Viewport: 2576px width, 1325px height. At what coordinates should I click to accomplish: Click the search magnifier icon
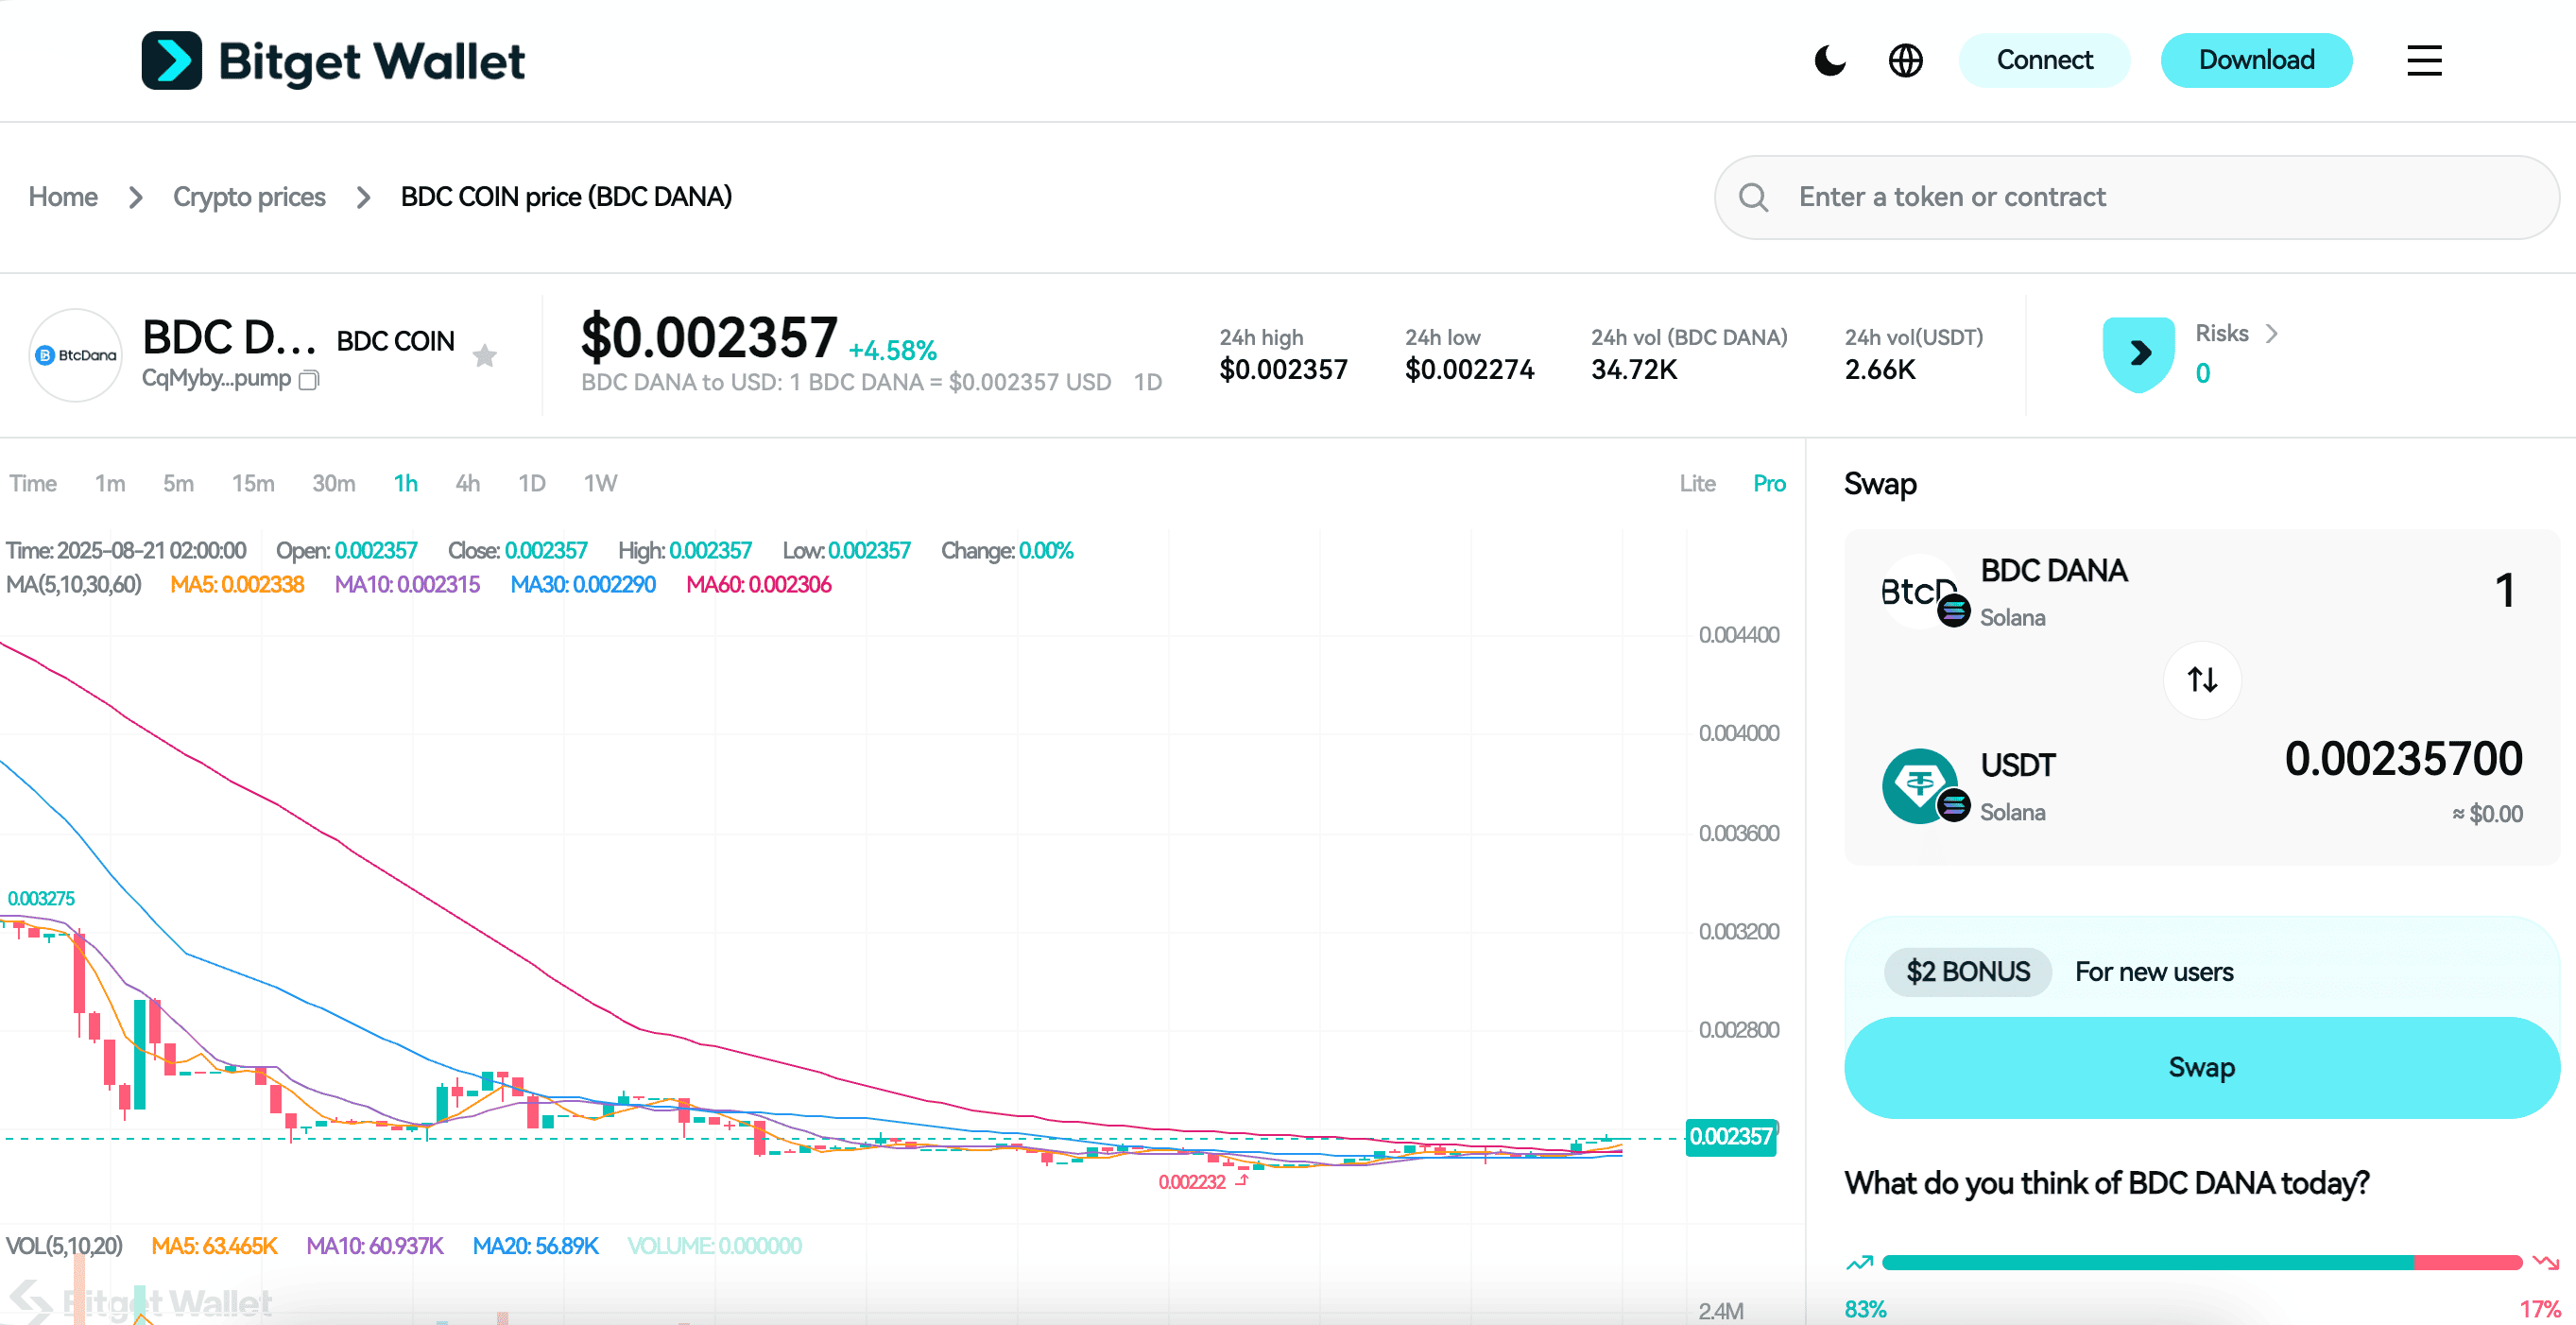click(1753, 197)
